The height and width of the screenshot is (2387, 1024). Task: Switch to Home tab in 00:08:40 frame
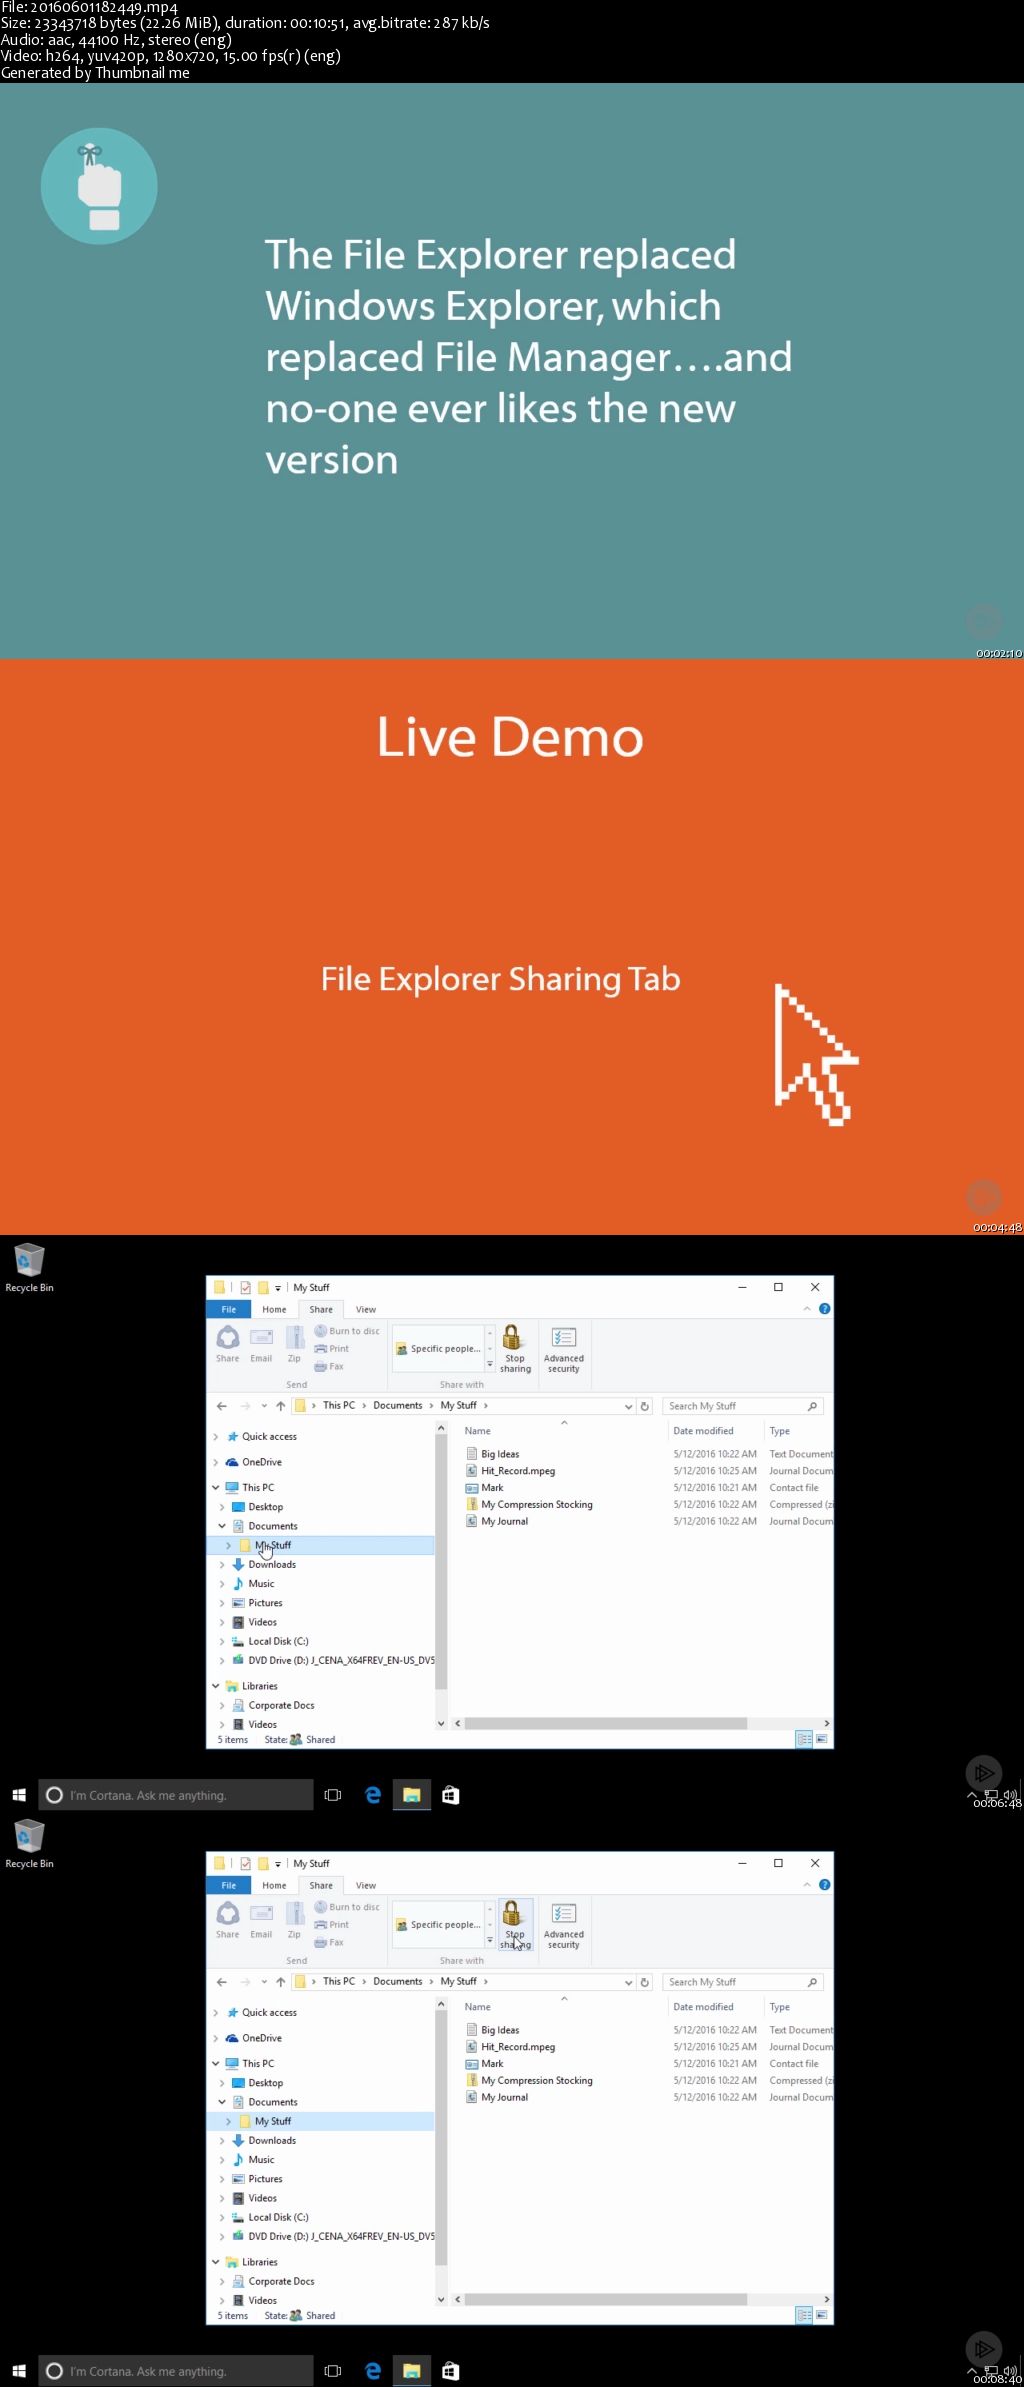pos(274,1885)
